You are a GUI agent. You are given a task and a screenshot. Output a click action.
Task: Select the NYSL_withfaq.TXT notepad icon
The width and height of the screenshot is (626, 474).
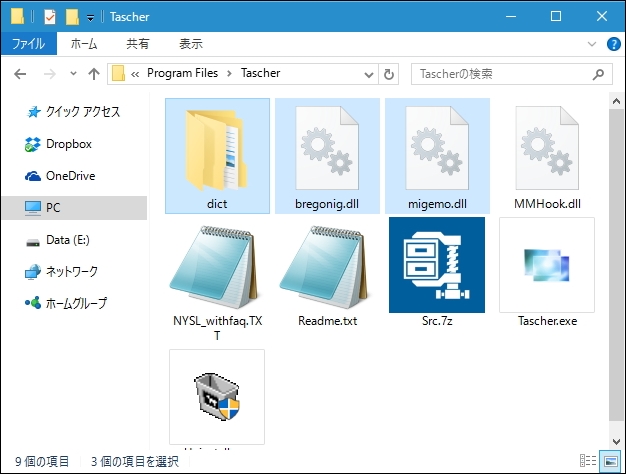point(217,266)
